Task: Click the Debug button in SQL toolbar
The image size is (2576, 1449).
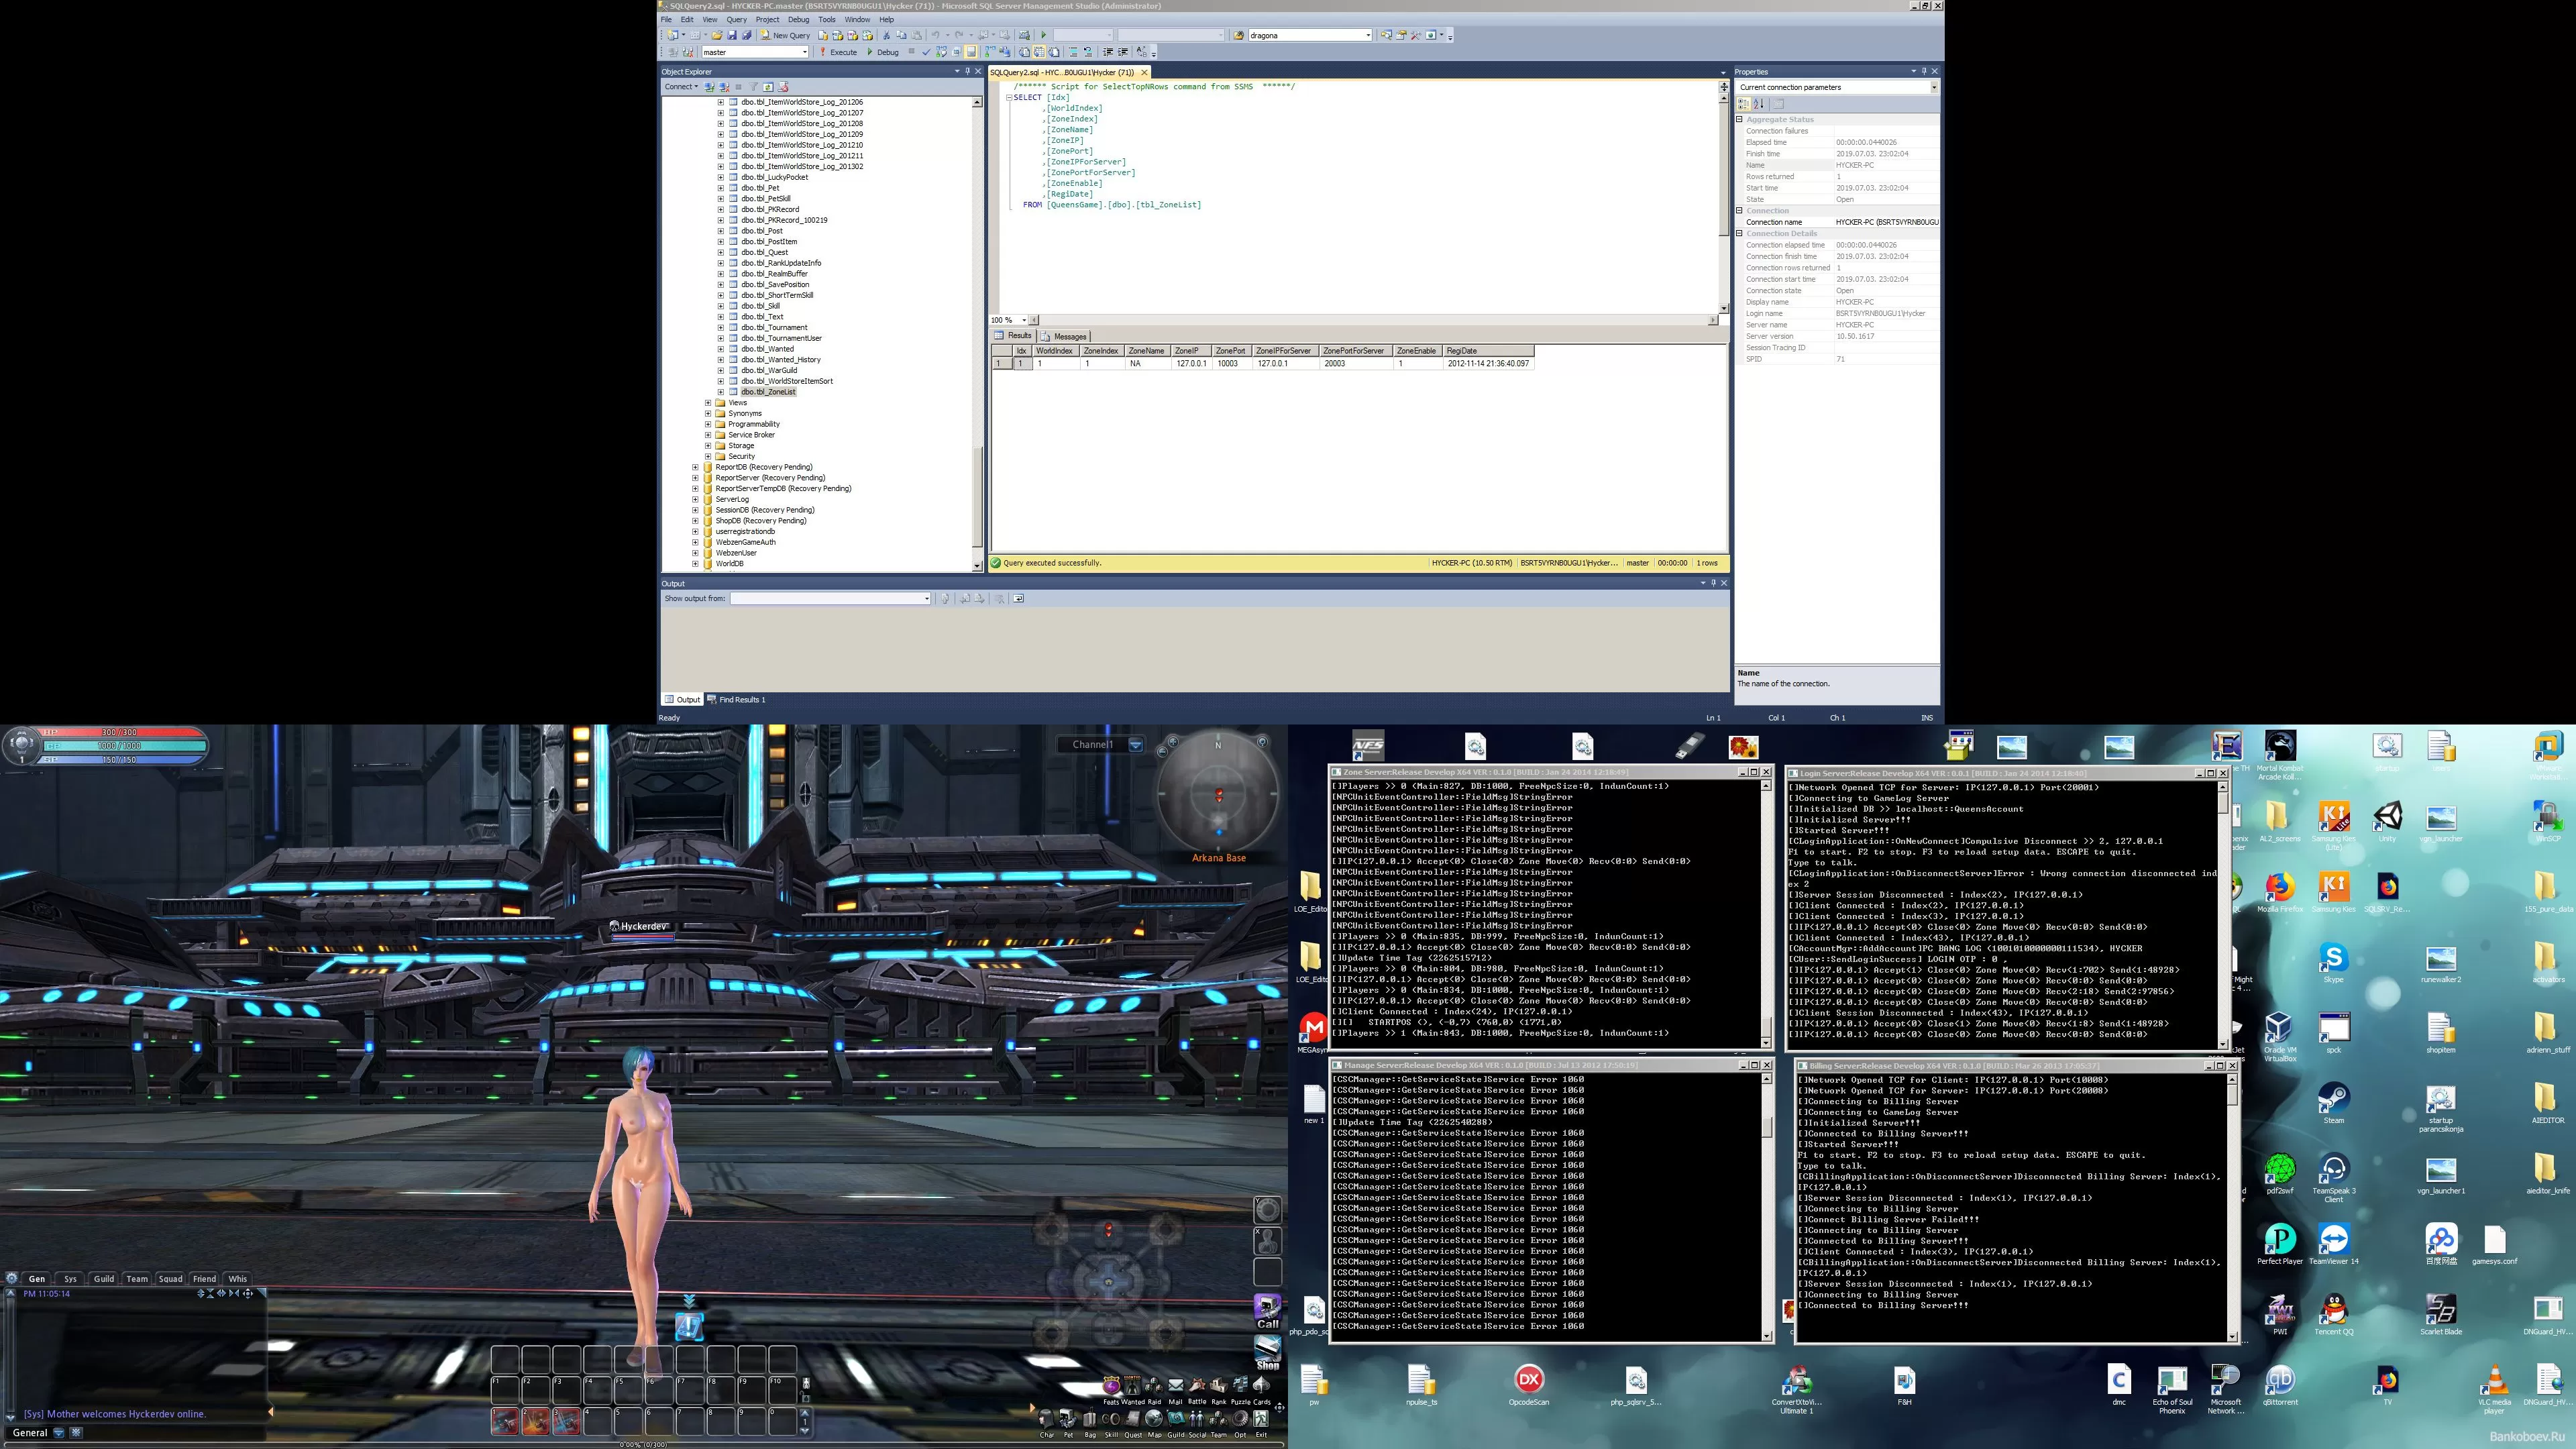Action: click(x=882, y=52)
